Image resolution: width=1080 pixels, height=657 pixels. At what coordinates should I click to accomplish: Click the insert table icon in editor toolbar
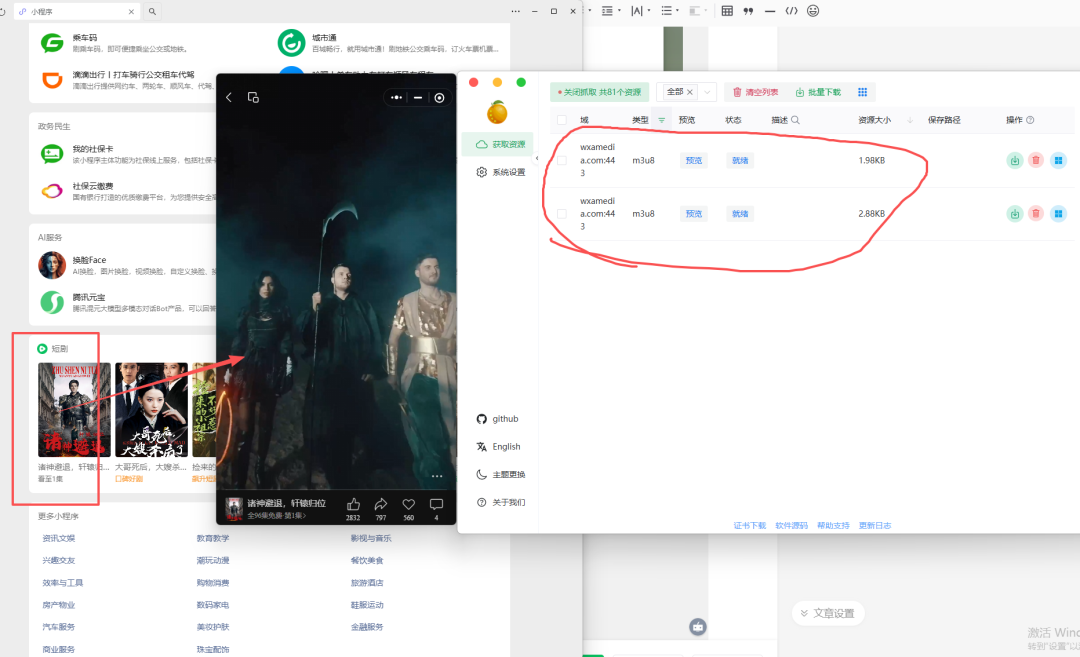727,11
